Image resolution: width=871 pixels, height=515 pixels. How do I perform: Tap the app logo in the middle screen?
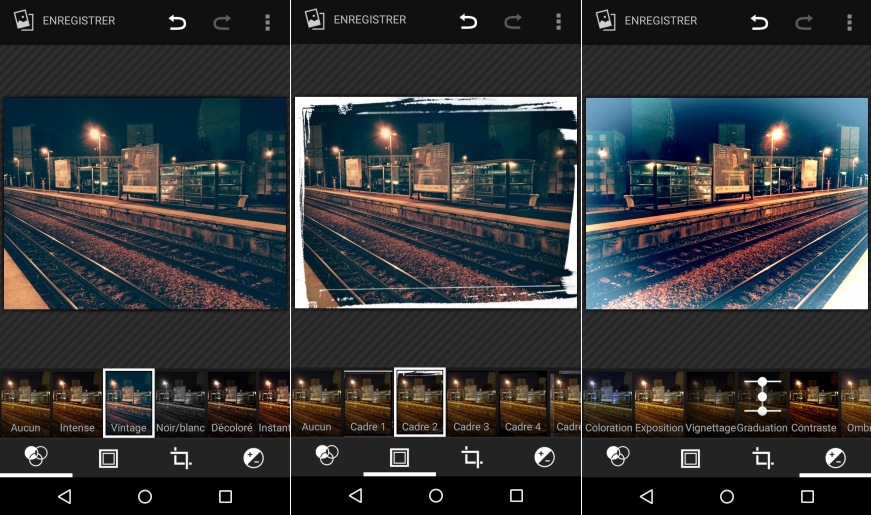click(x=315, y=20)
